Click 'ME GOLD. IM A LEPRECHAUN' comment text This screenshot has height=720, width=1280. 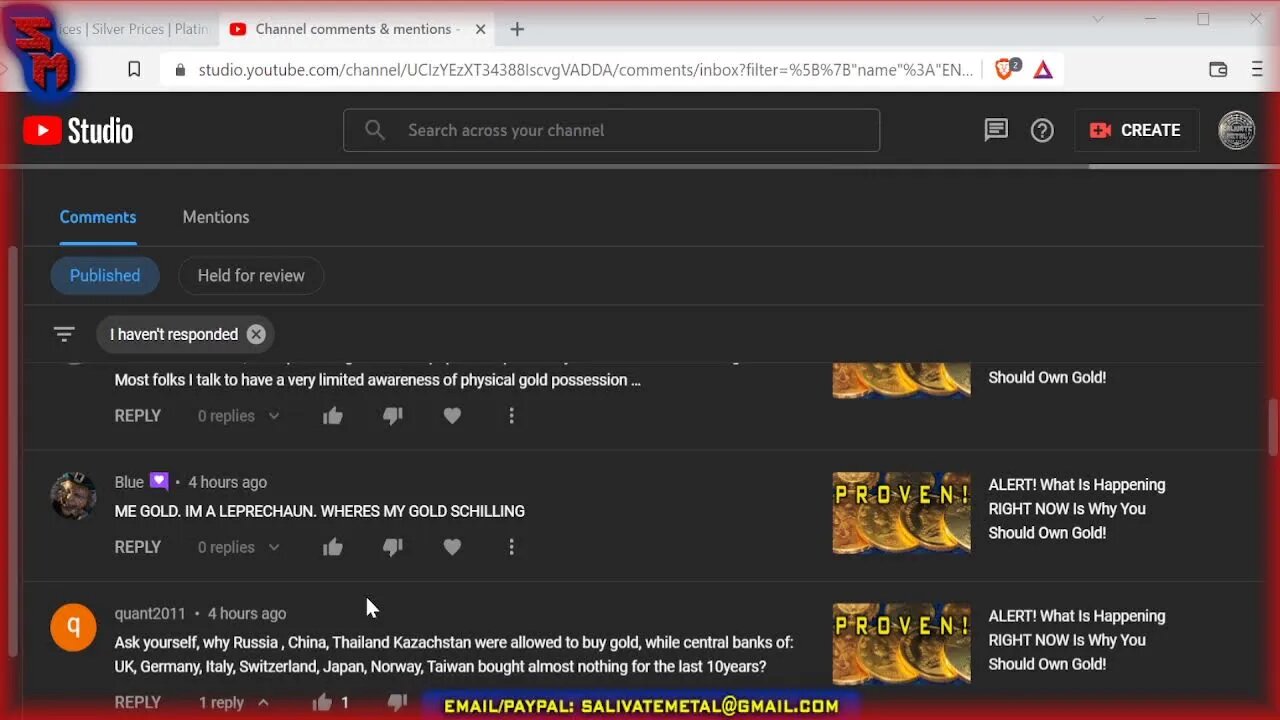pyautogui.click(x=319, y=511)
